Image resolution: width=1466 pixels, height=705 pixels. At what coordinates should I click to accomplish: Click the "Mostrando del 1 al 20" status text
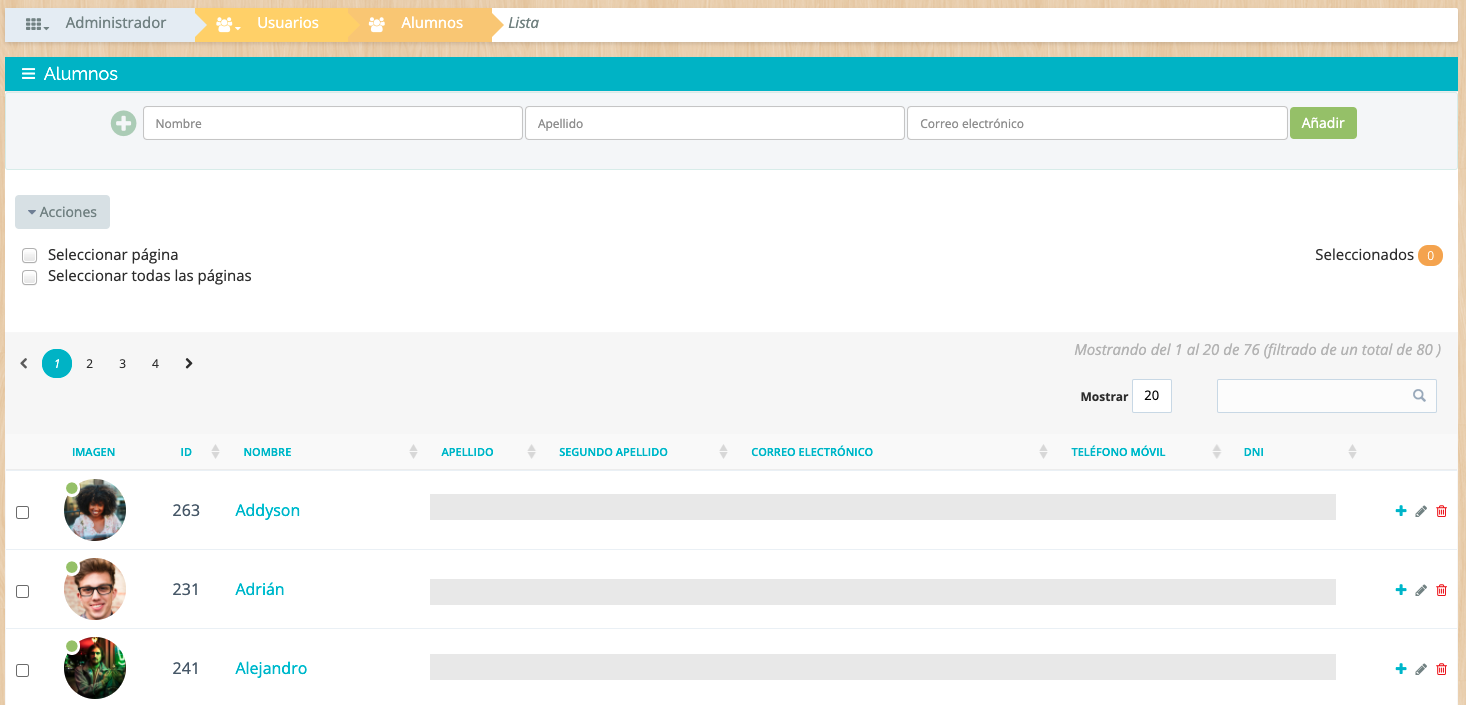coord(1258,350)
